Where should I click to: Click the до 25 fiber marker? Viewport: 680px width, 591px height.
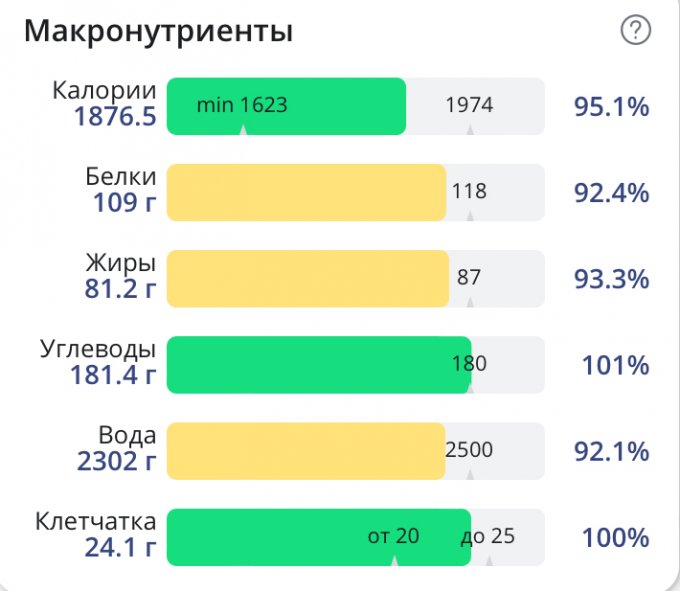coord(488,536)
